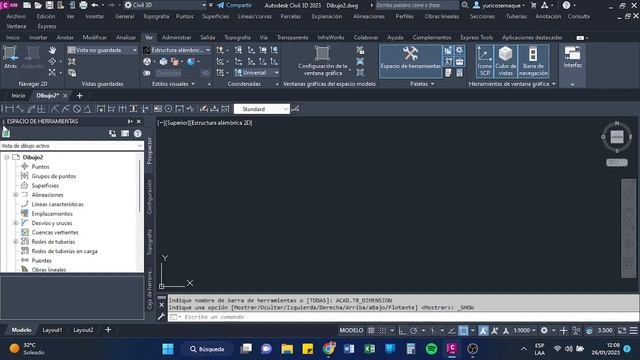Click the taskbar Búsqueda search box

tap(207, 349)
